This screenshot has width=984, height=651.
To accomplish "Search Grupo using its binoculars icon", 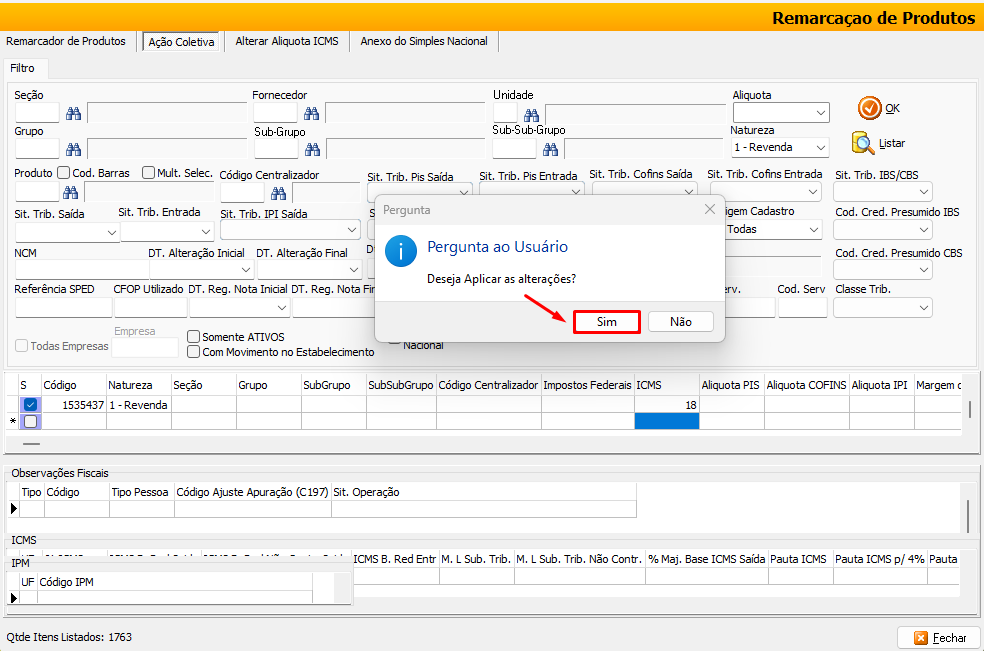I will pyautogui.click(x=73, y=149).
